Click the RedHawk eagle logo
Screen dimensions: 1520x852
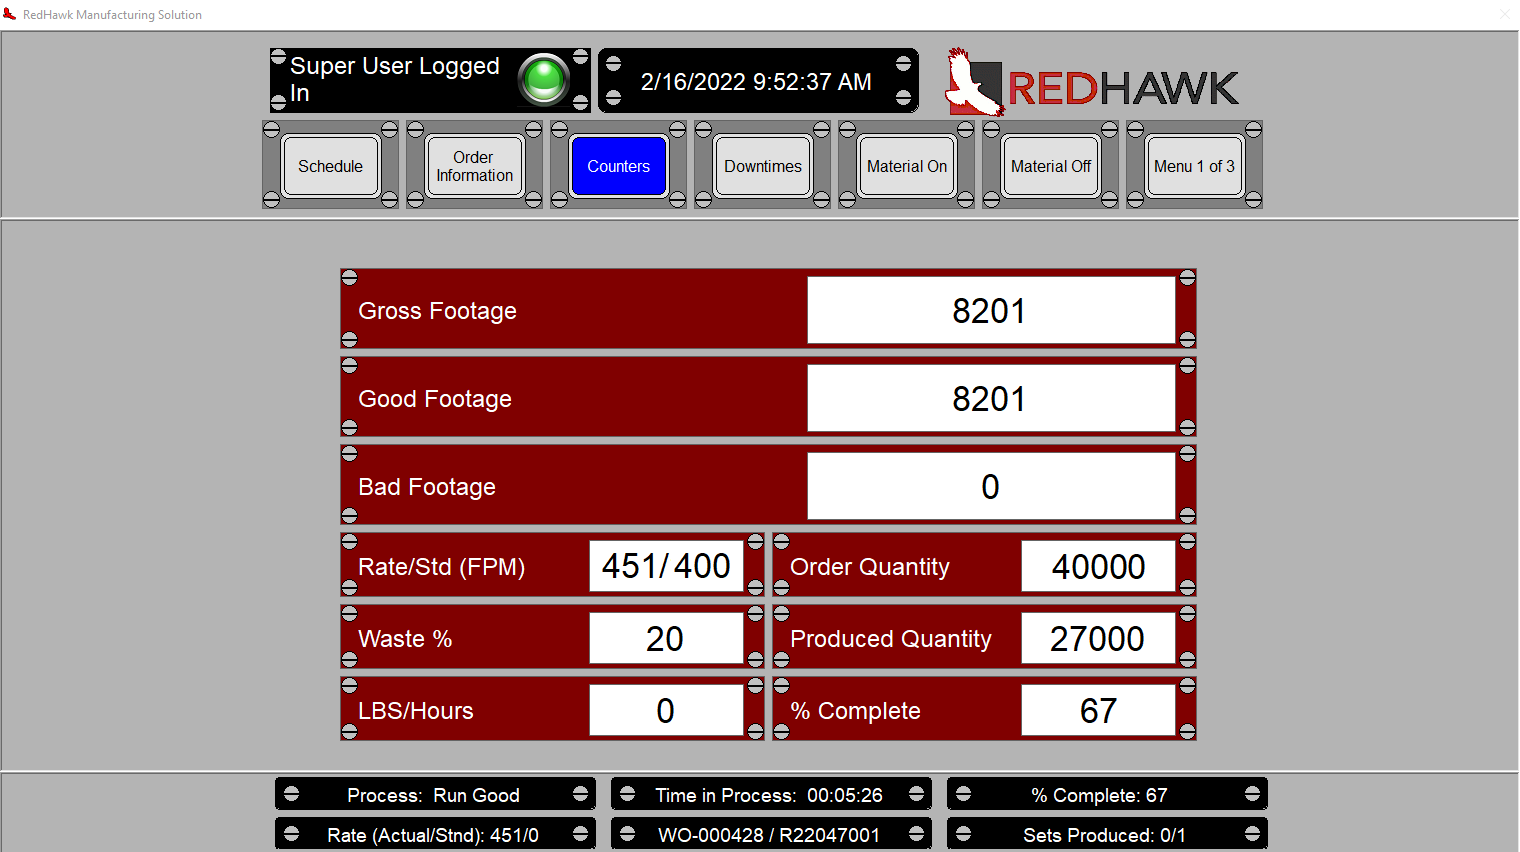(x=975, y=80)
